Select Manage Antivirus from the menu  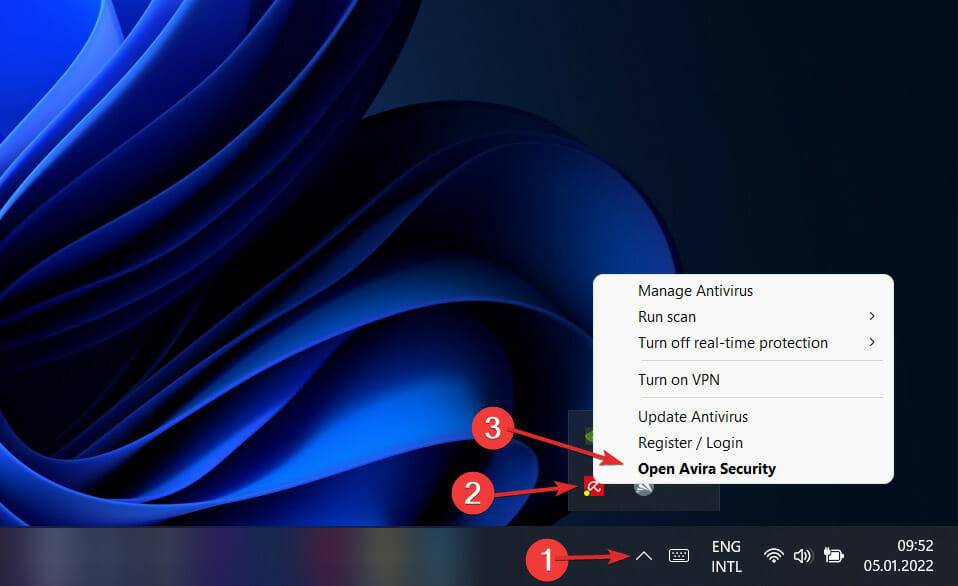[x=696, y=290]
